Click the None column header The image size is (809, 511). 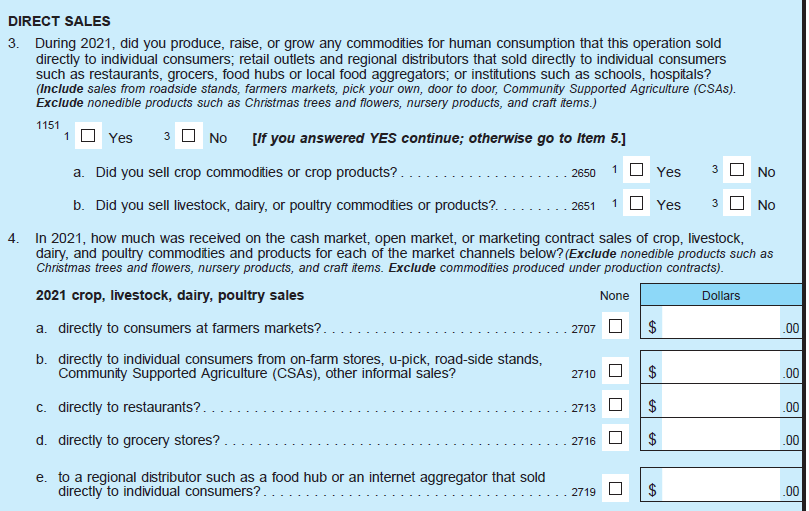[614, 296]
